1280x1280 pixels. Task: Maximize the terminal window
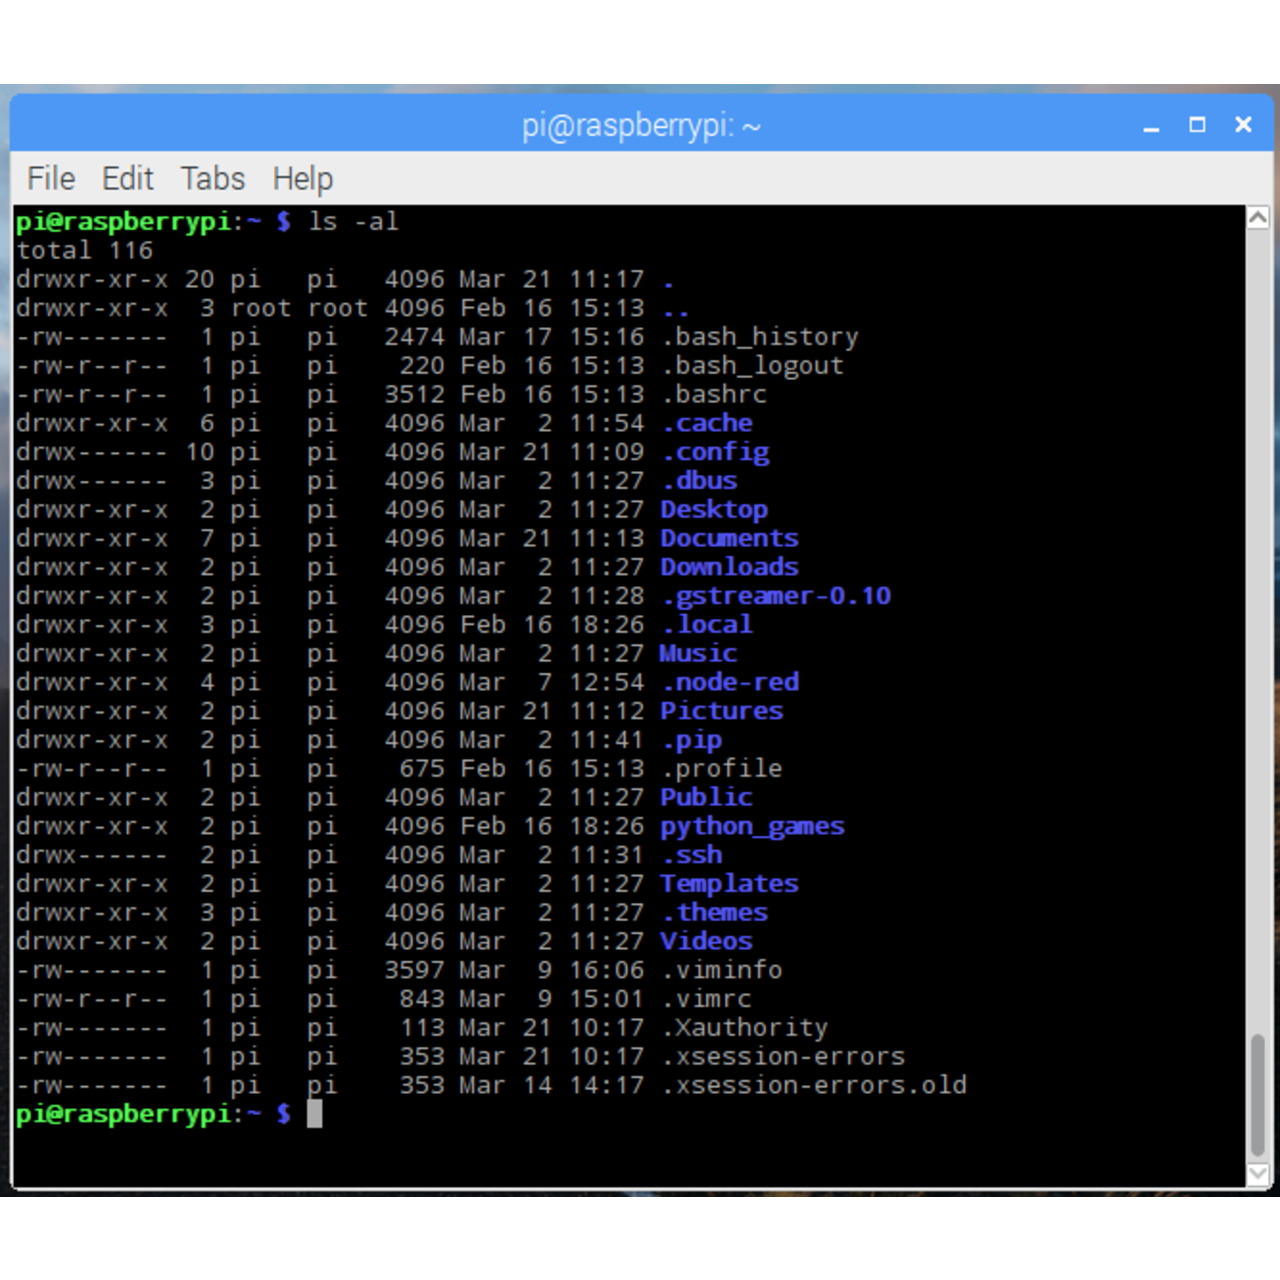(1197, 125)
